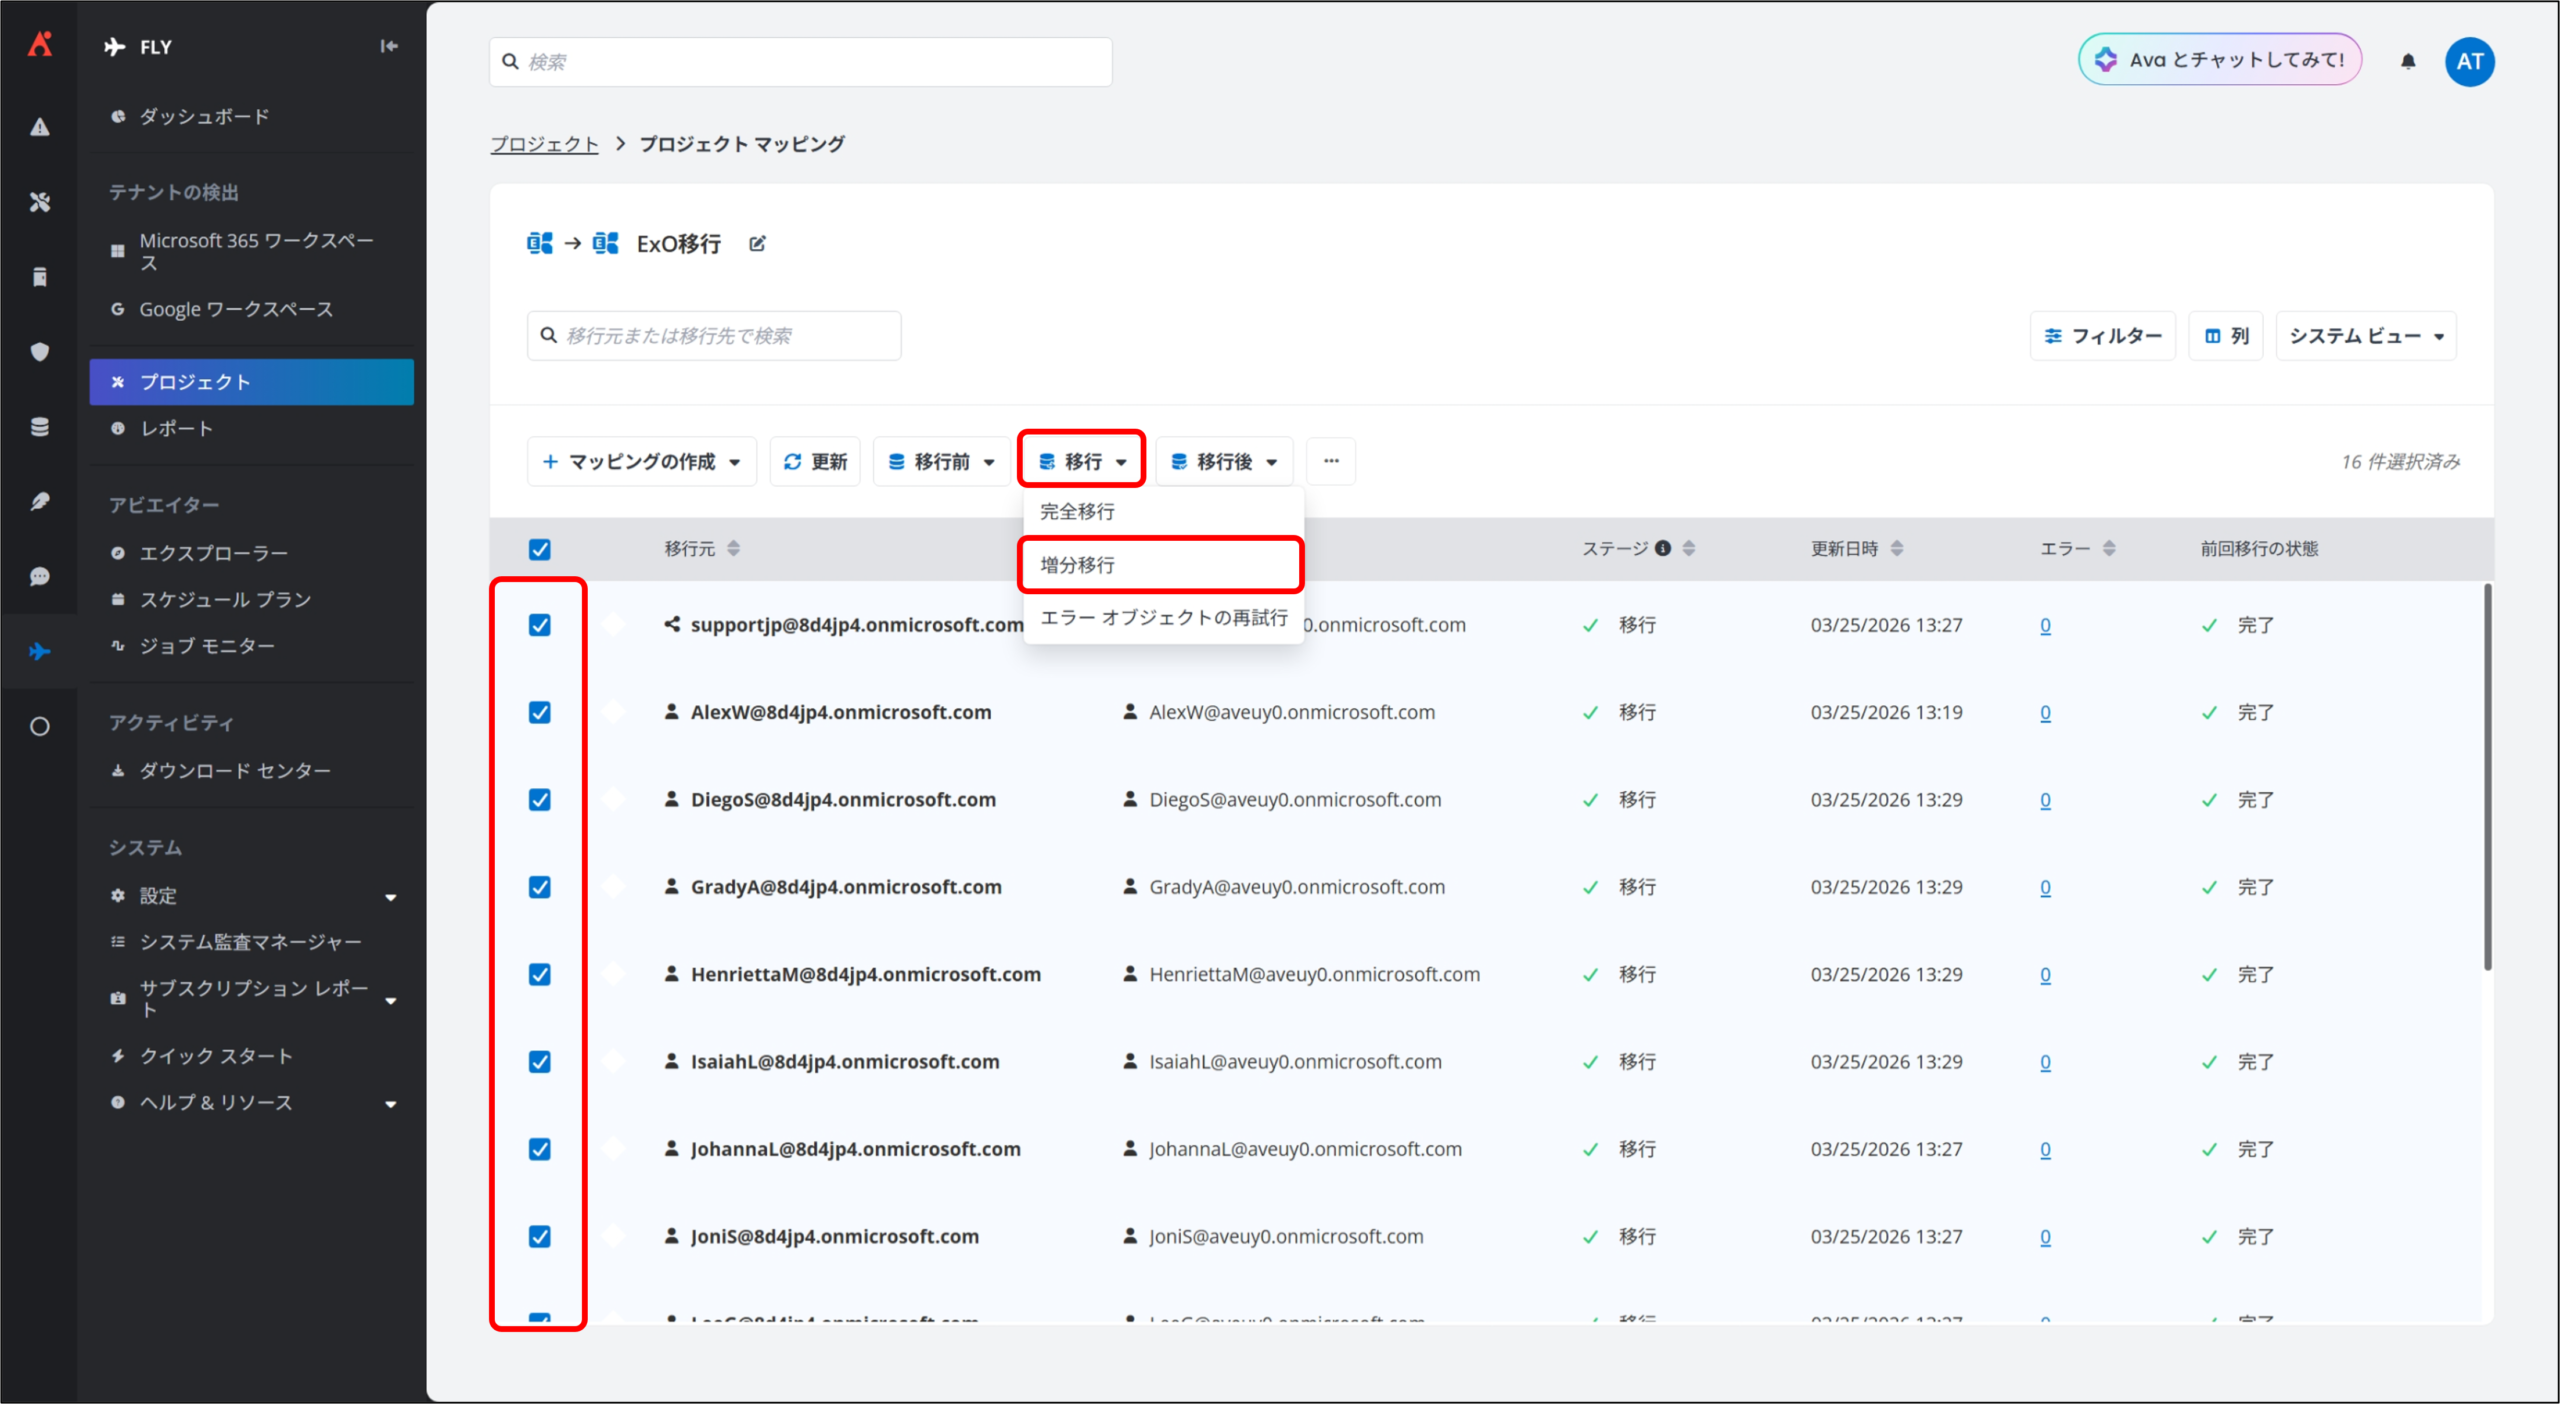
Task: Open the システム ビュー dropdown
Action: point(2366,336)
